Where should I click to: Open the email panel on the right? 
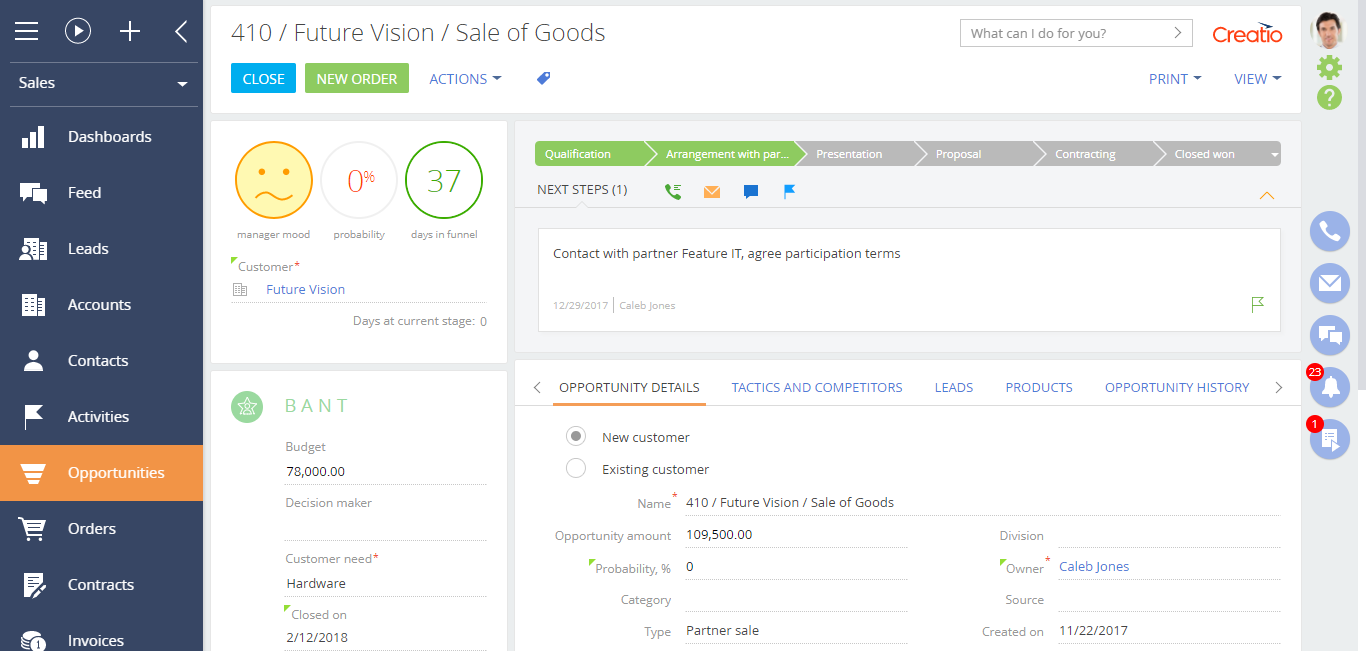pyautogui.click(x=1330, y=284)
